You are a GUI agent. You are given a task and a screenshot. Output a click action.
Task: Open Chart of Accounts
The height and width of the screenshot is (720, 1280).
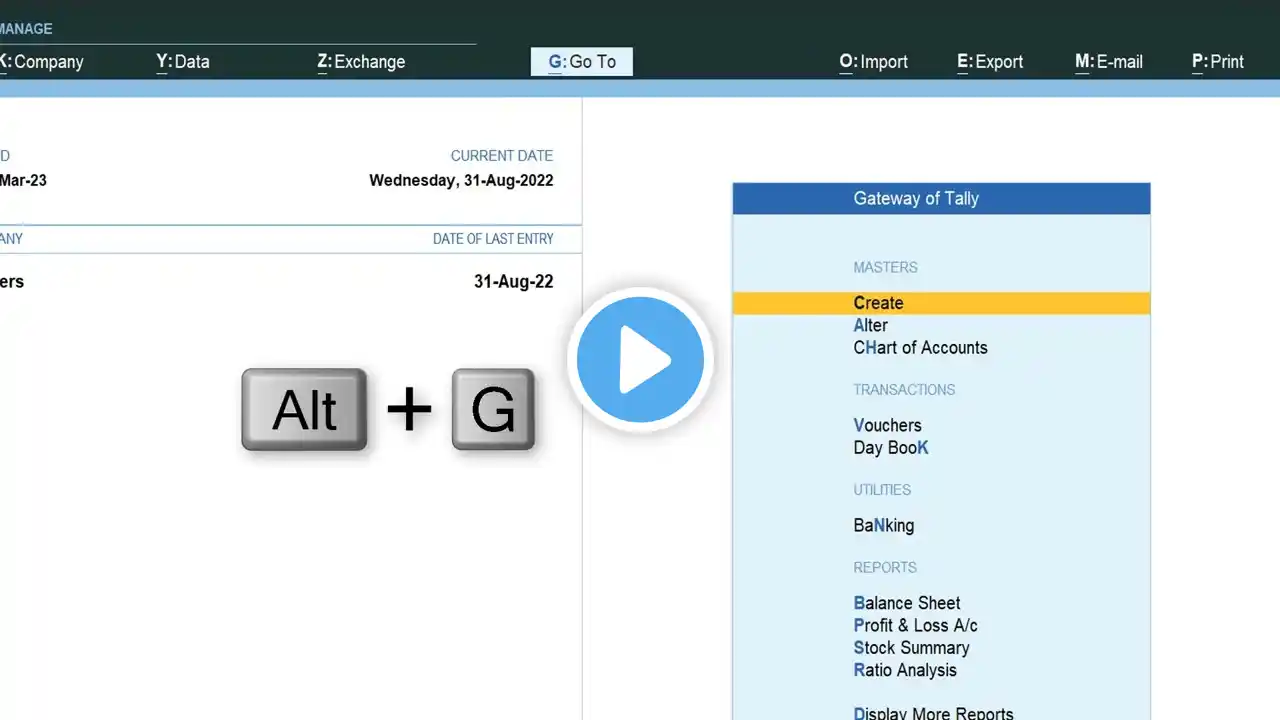(x=920, y=348)
